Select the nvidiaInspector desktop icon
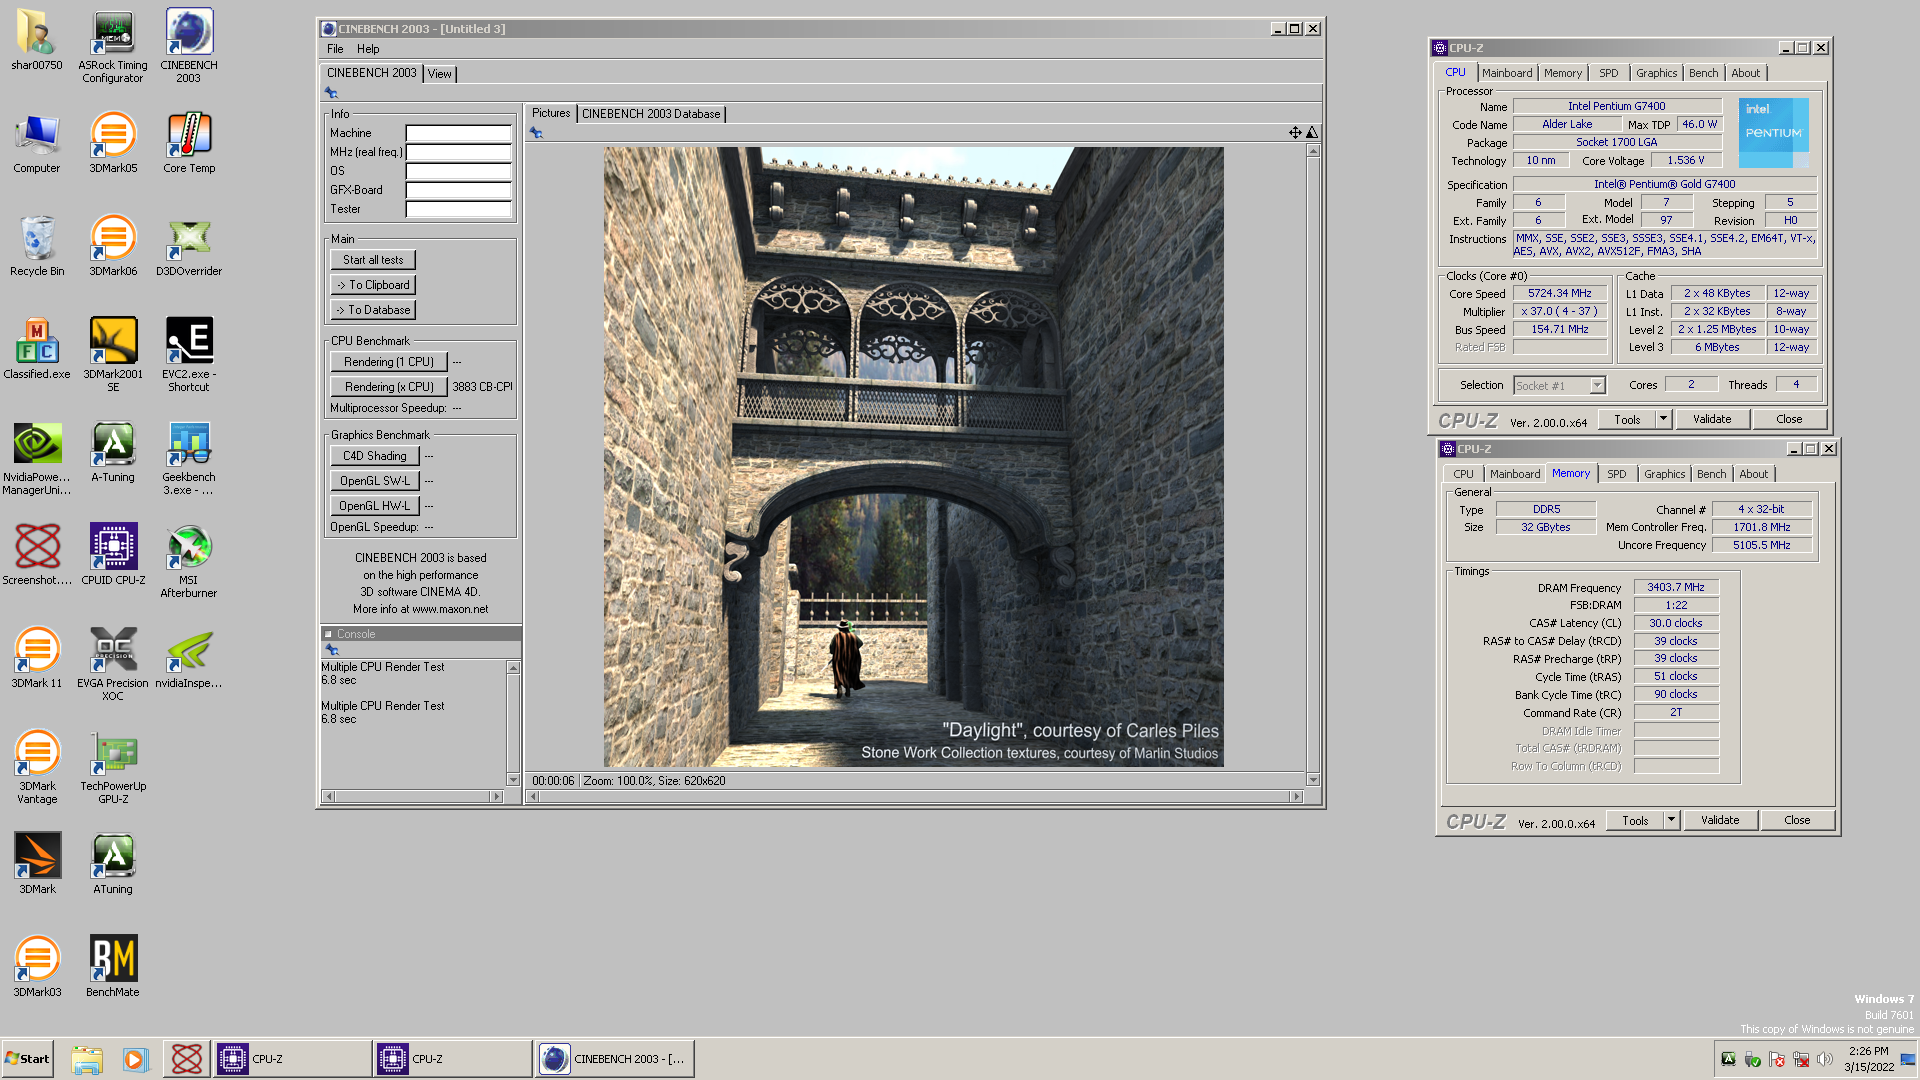The height and width of the screenshot is (1080, 1920). coord(189,658)
